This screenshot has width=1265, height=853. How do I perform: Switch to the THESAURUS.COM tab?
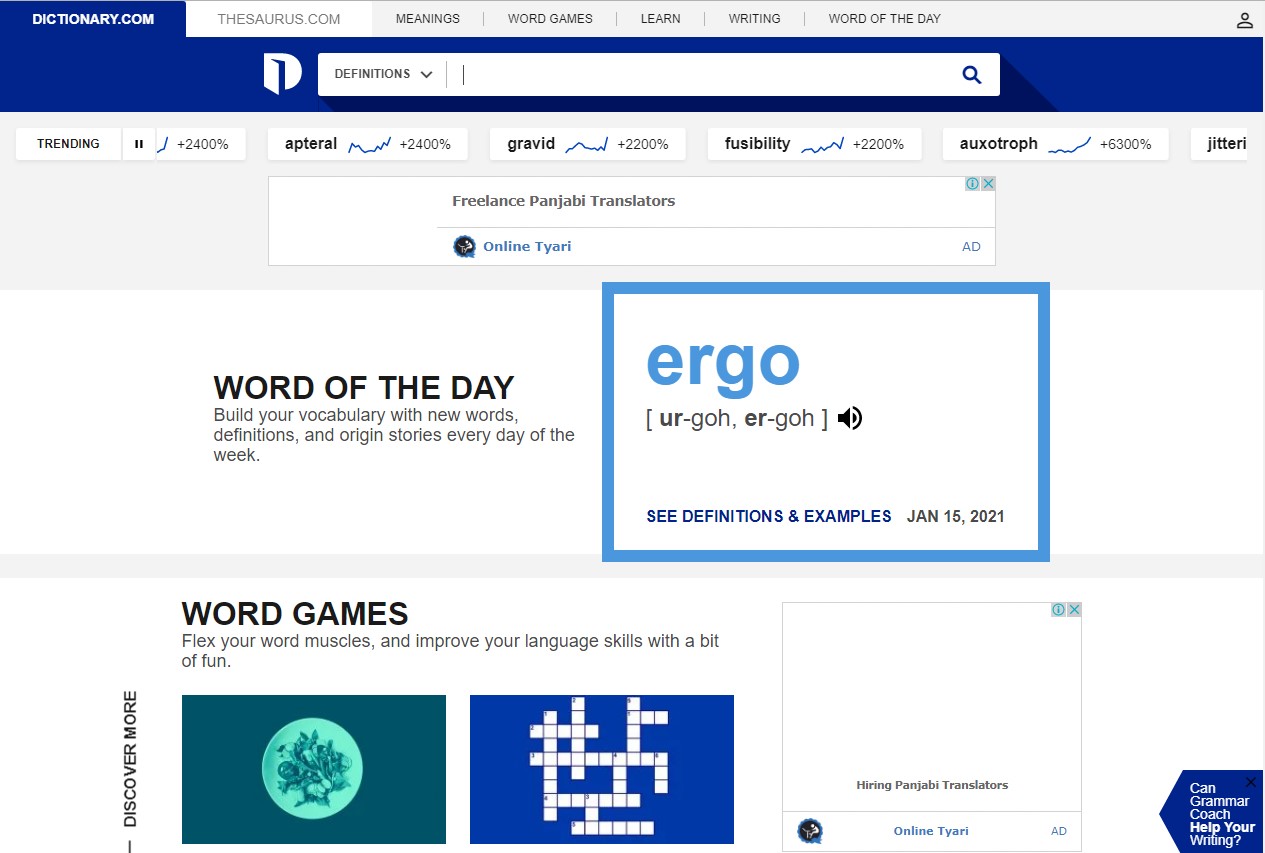278,18
